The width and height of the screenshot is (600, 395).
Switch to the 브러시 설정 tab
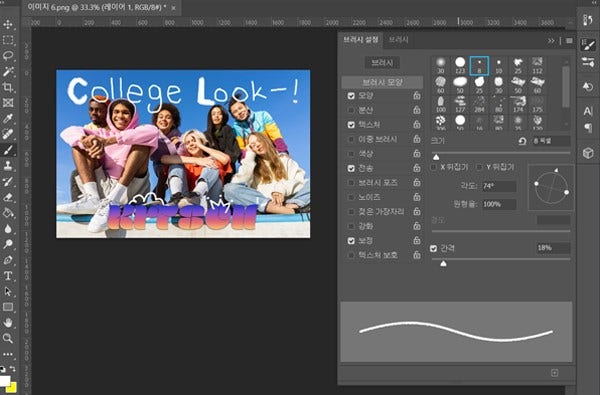[360, 40]
